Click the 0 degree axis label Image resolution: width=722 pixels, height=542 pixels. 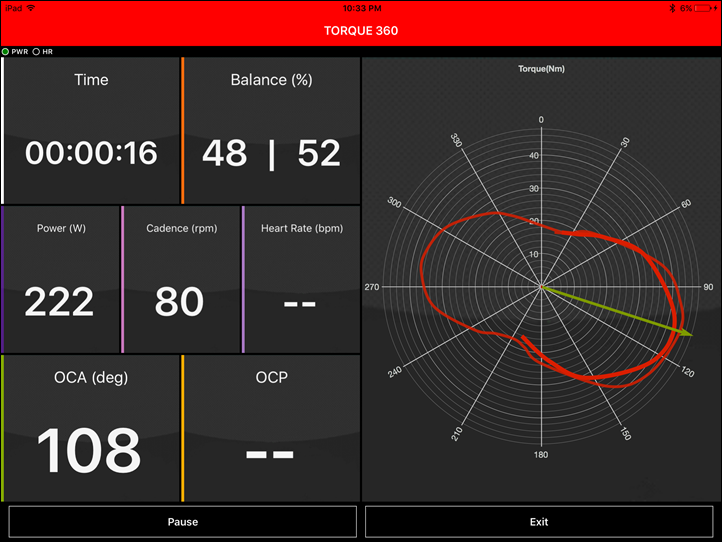click(x=541, y=120)
